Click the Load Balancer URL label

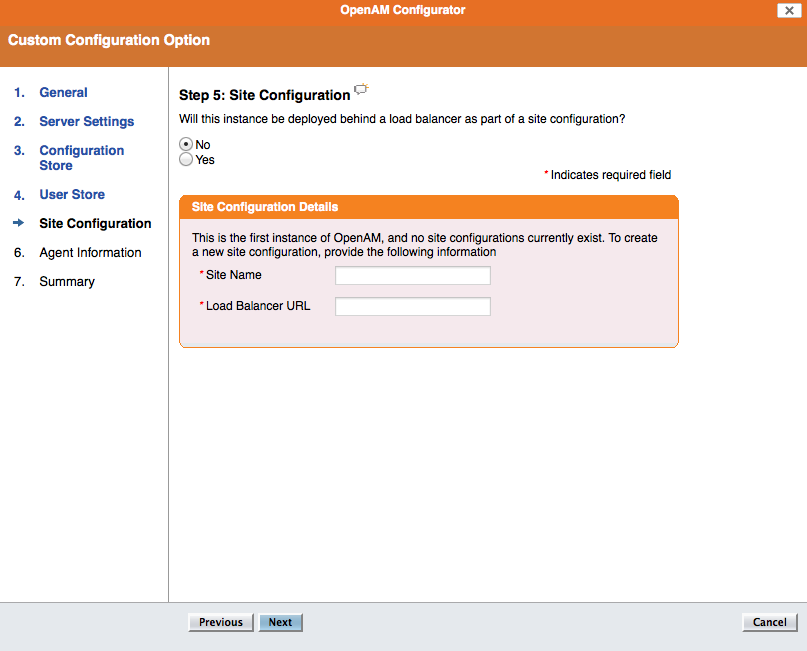pos(258,306)
